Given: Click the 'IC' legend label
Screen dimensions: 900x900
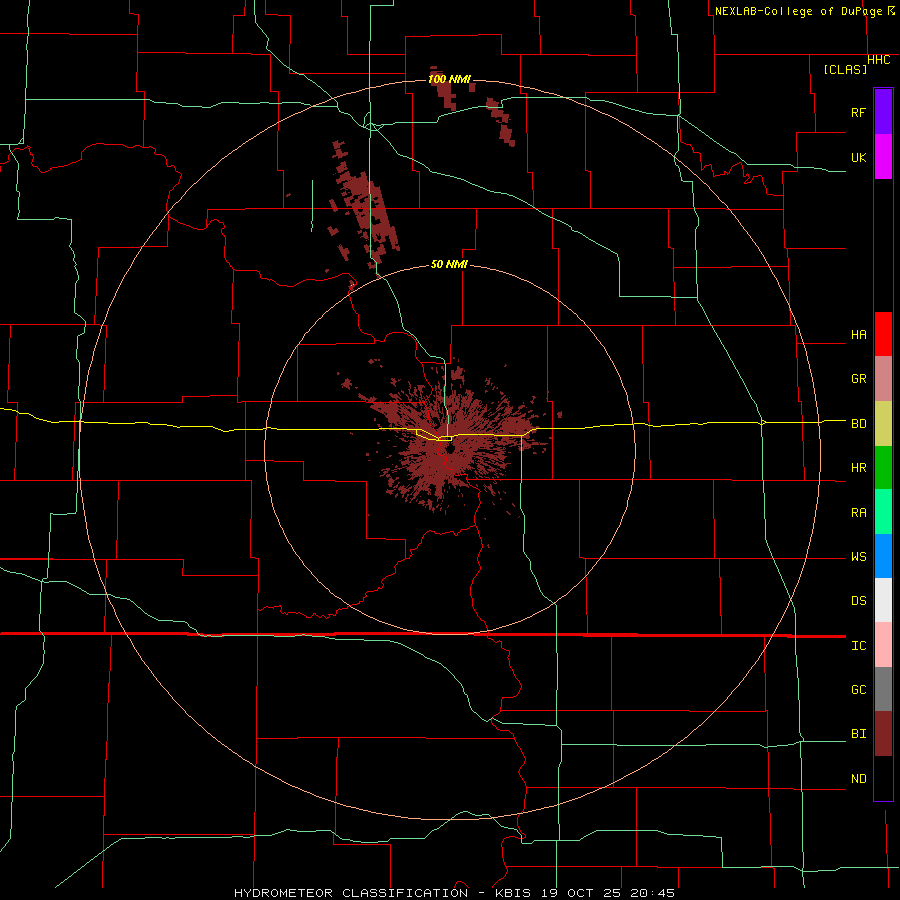Looking at the screenshot, I should pyautogui.click(x=858, y=646).
